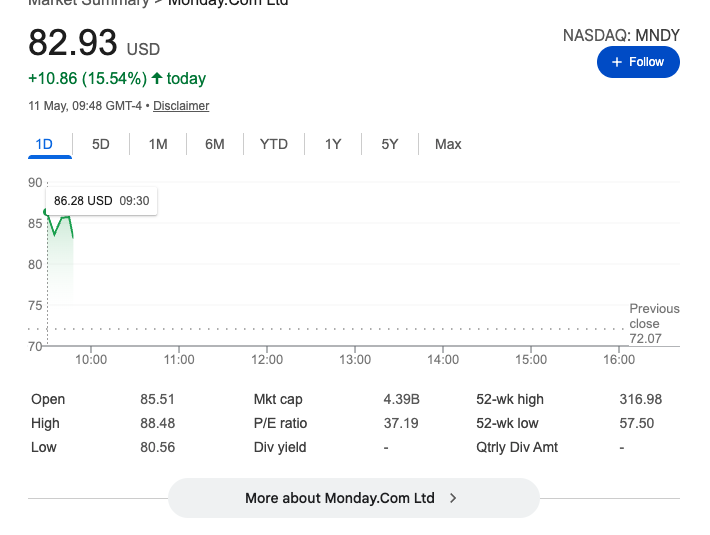Click the 52-wk high value 316.98
Image resolution: width=710 pixels, height=535 pixels.
(x=641, y=399)
